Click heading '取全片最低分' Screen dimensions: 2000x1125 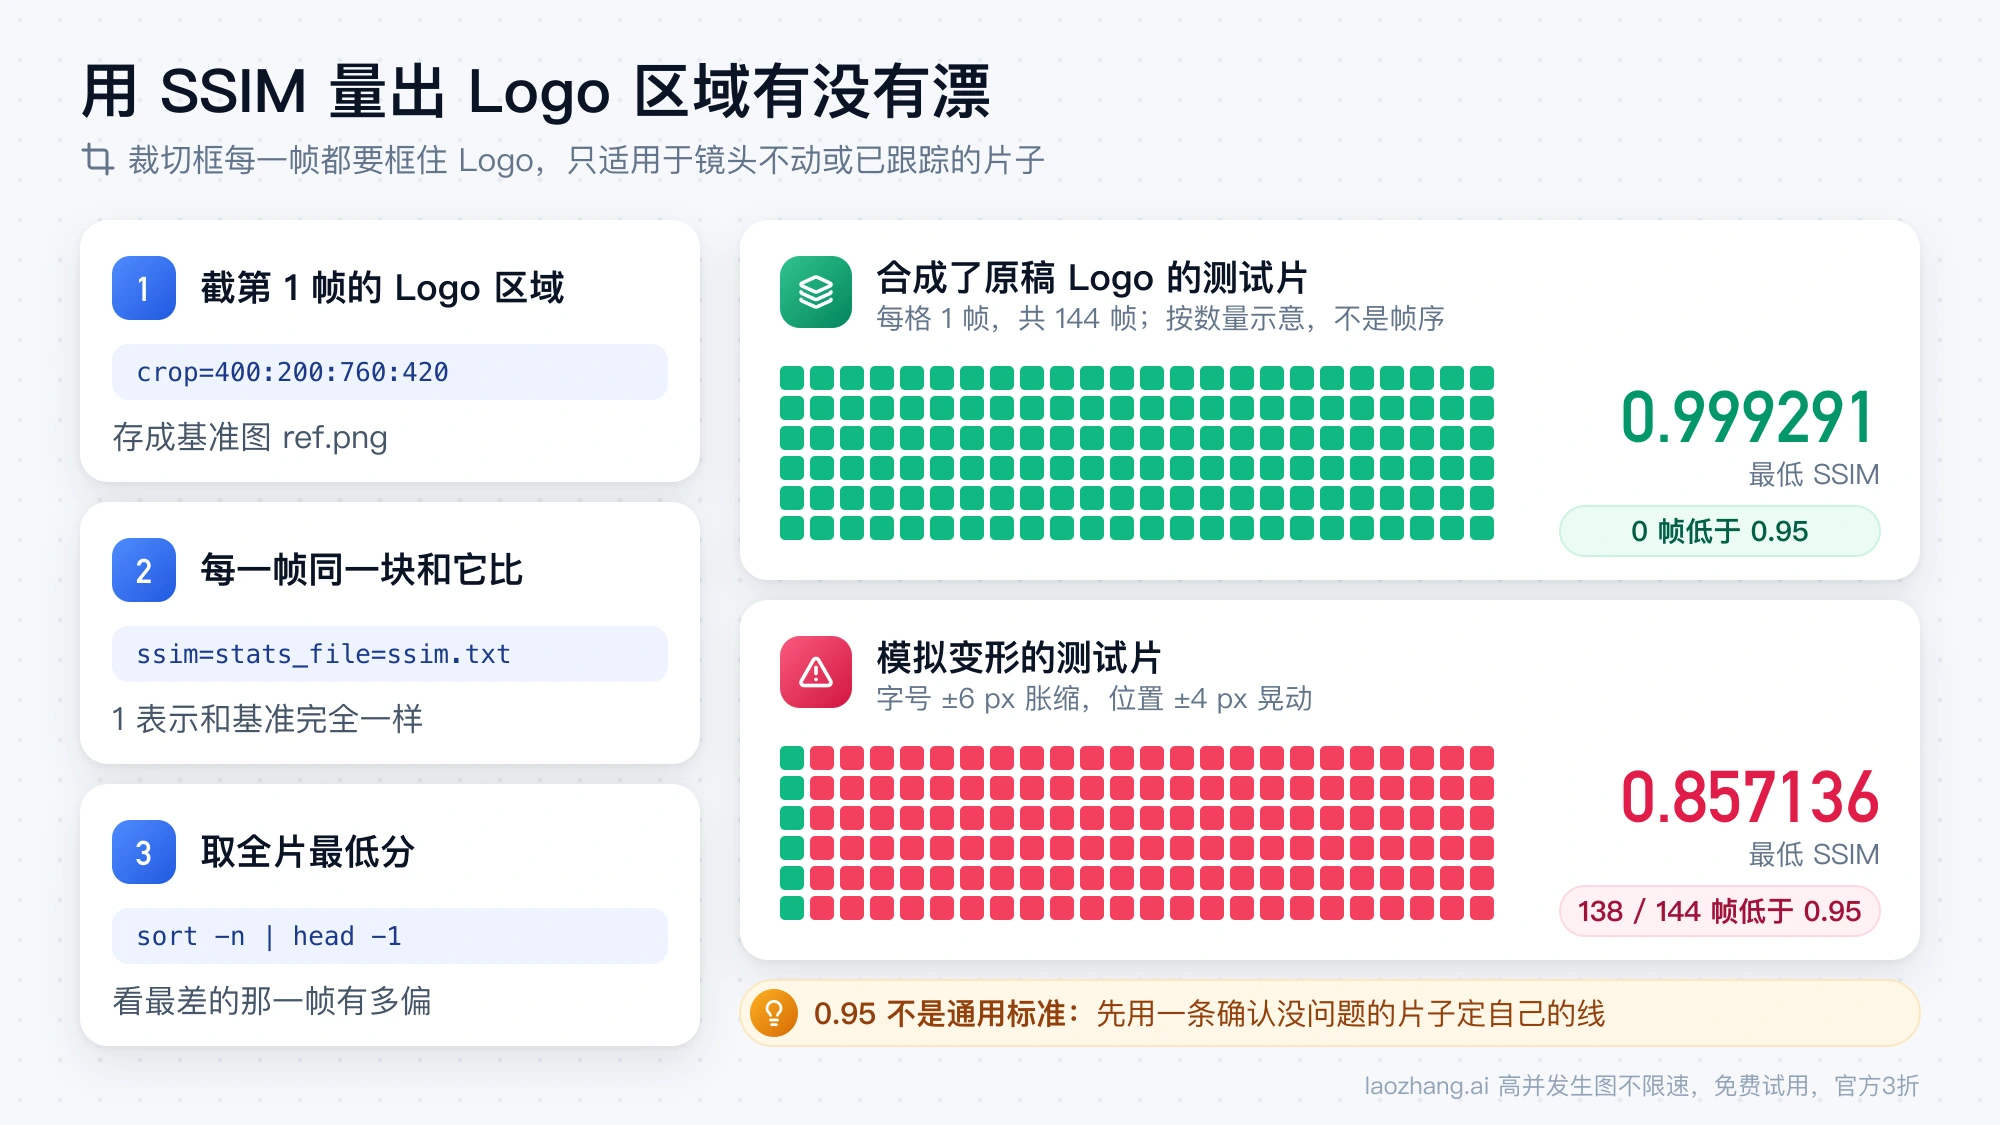307,852
